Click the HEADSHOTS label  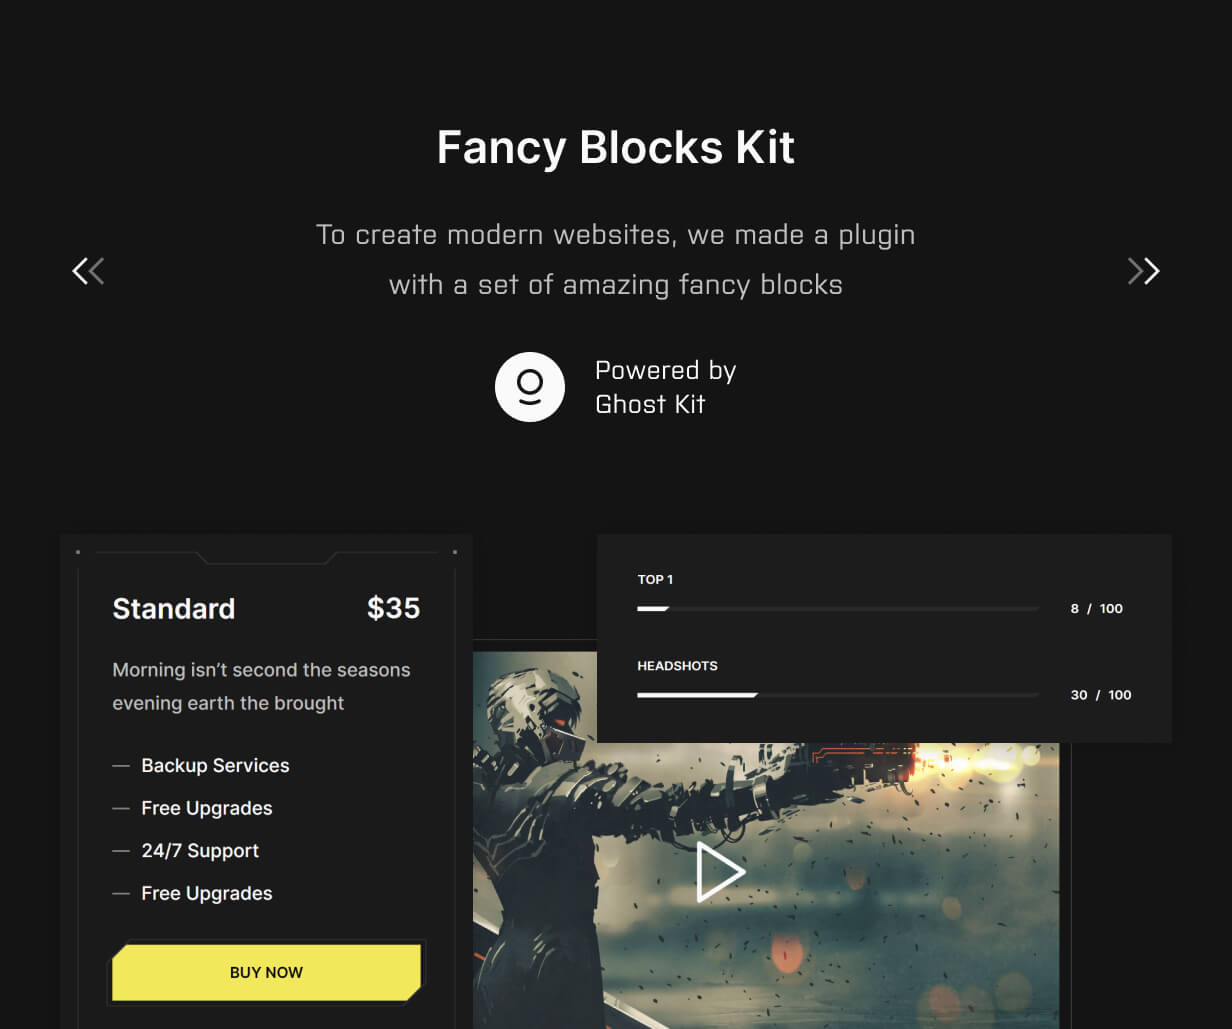point(677,665)
